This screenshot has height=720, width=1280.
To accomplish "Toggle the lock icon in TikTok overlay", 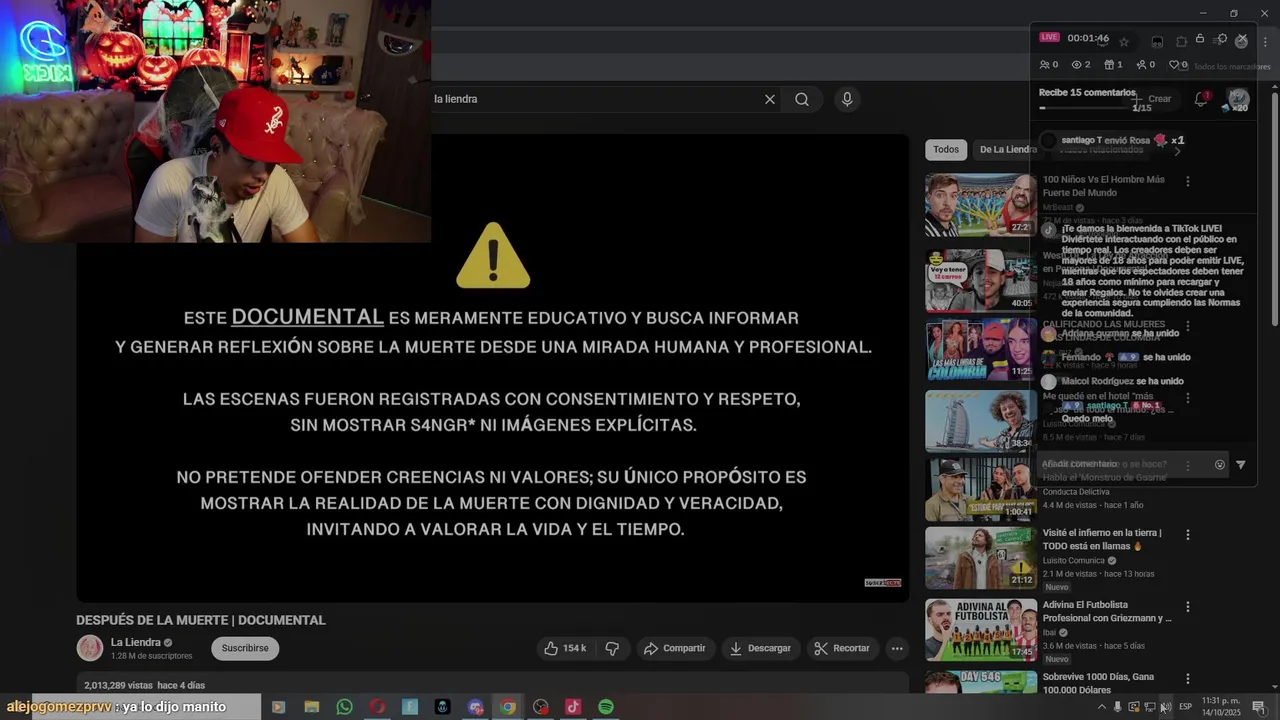I will [x=1200, y=39].
